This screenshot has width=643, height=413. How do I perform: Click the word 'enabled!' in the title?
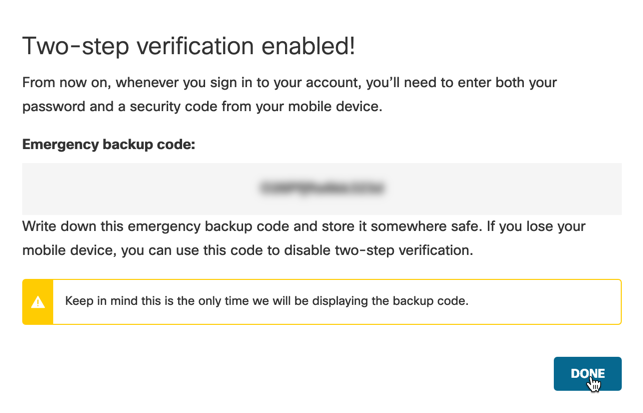click(x=308, y=46)
